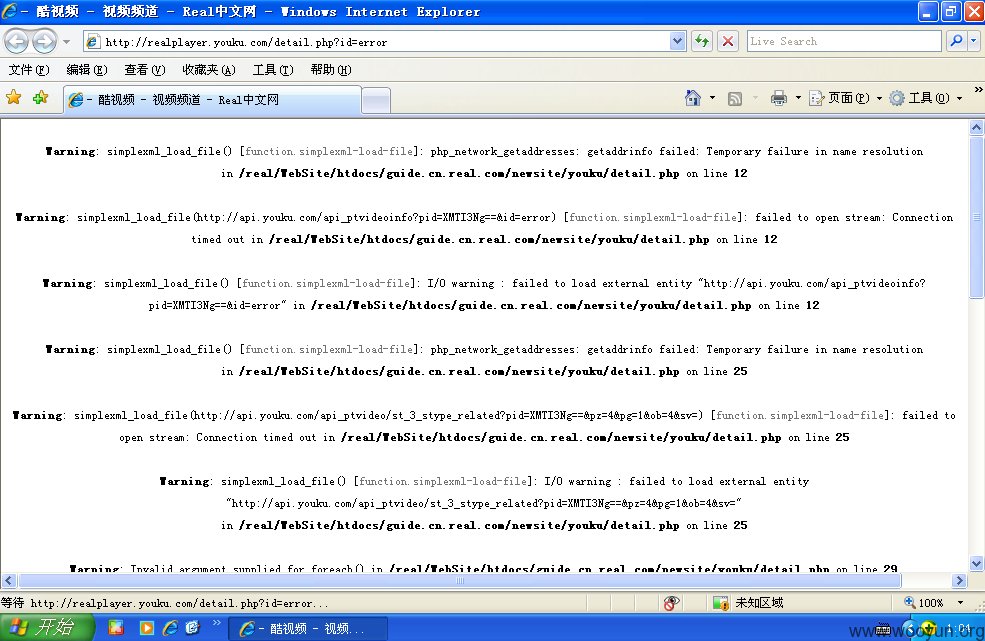Open the 收藏夹(A) menu
Screen dimensions: 985x641
pyautogui.click(x=209, y=70)
